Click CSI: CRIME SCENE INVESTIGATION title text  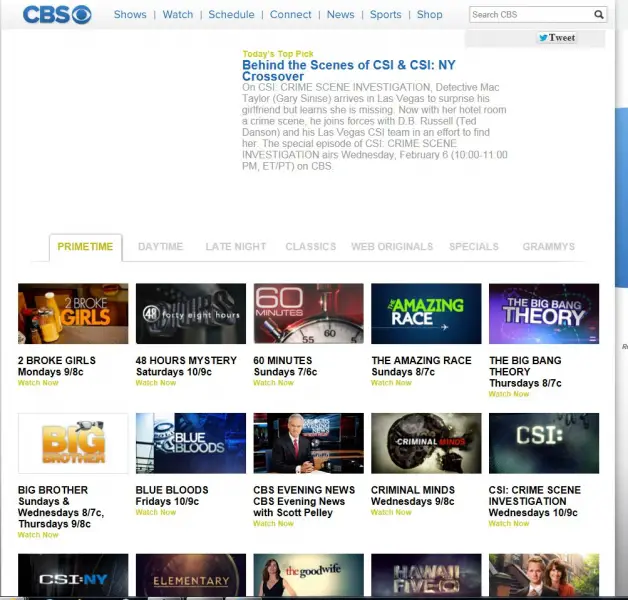535,496
